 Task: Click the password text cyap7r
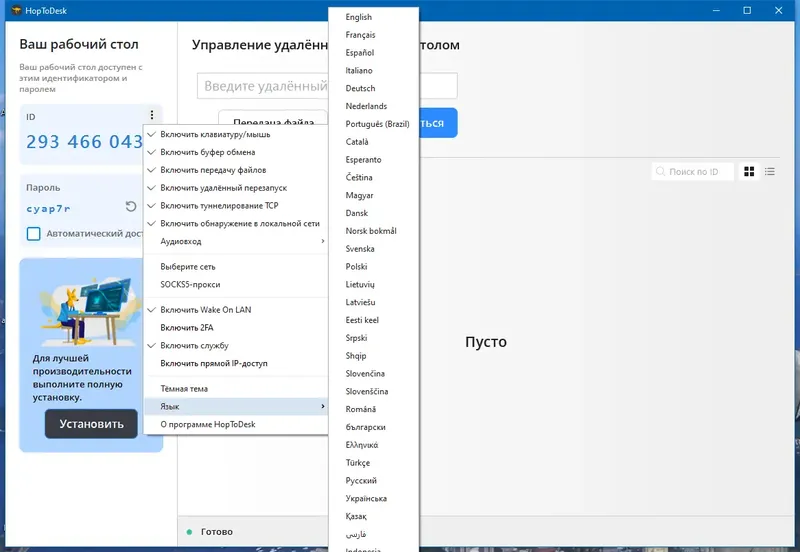[x=48, y=209]
